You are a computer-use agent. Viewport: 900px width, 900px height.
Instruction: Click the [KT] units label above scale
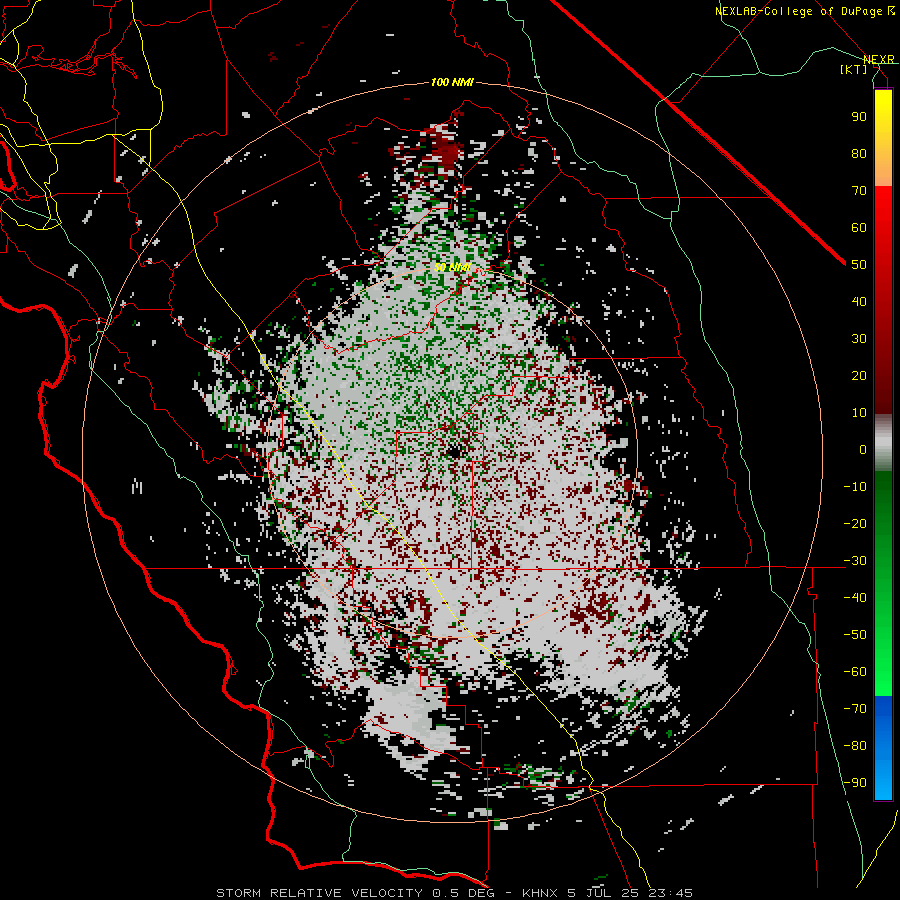pos(854,69)
